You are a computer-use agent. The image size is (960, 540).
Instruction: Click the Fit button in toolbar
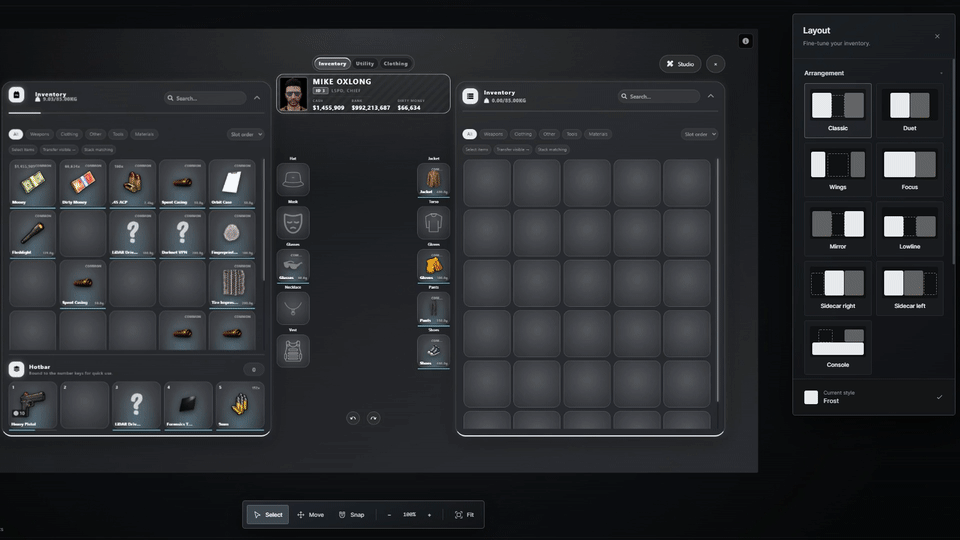[464, 515]
